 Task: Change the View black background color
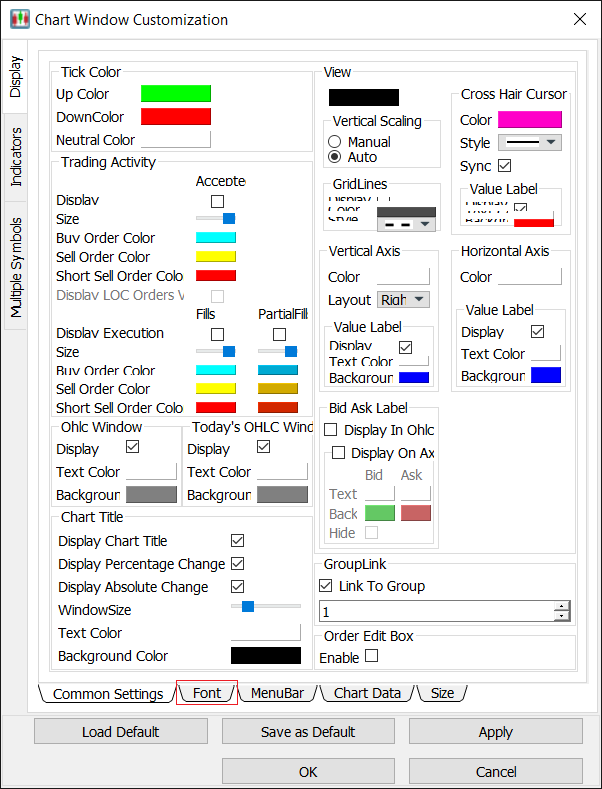364,97
